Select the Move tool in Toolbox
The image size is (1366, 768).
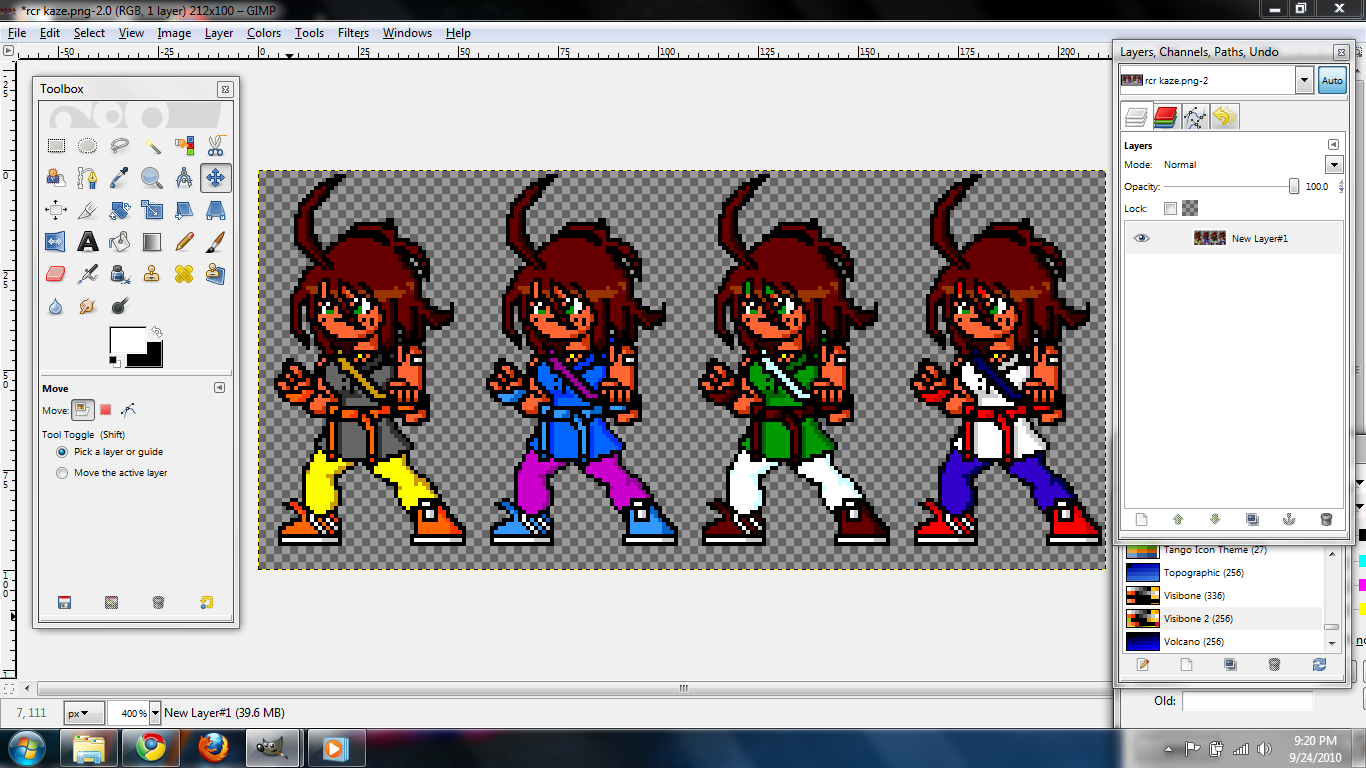pos(216,178)
